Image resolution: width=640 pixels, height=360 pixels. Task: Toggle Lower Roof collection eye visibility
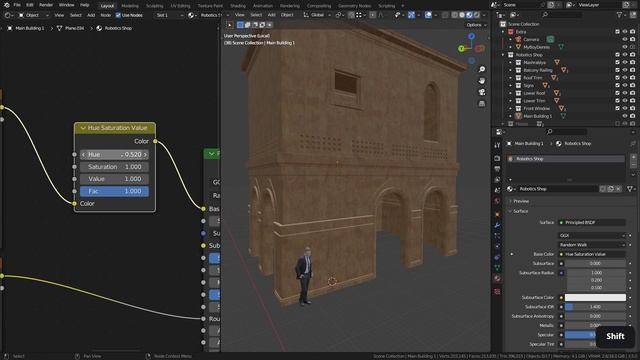point(624,93)
